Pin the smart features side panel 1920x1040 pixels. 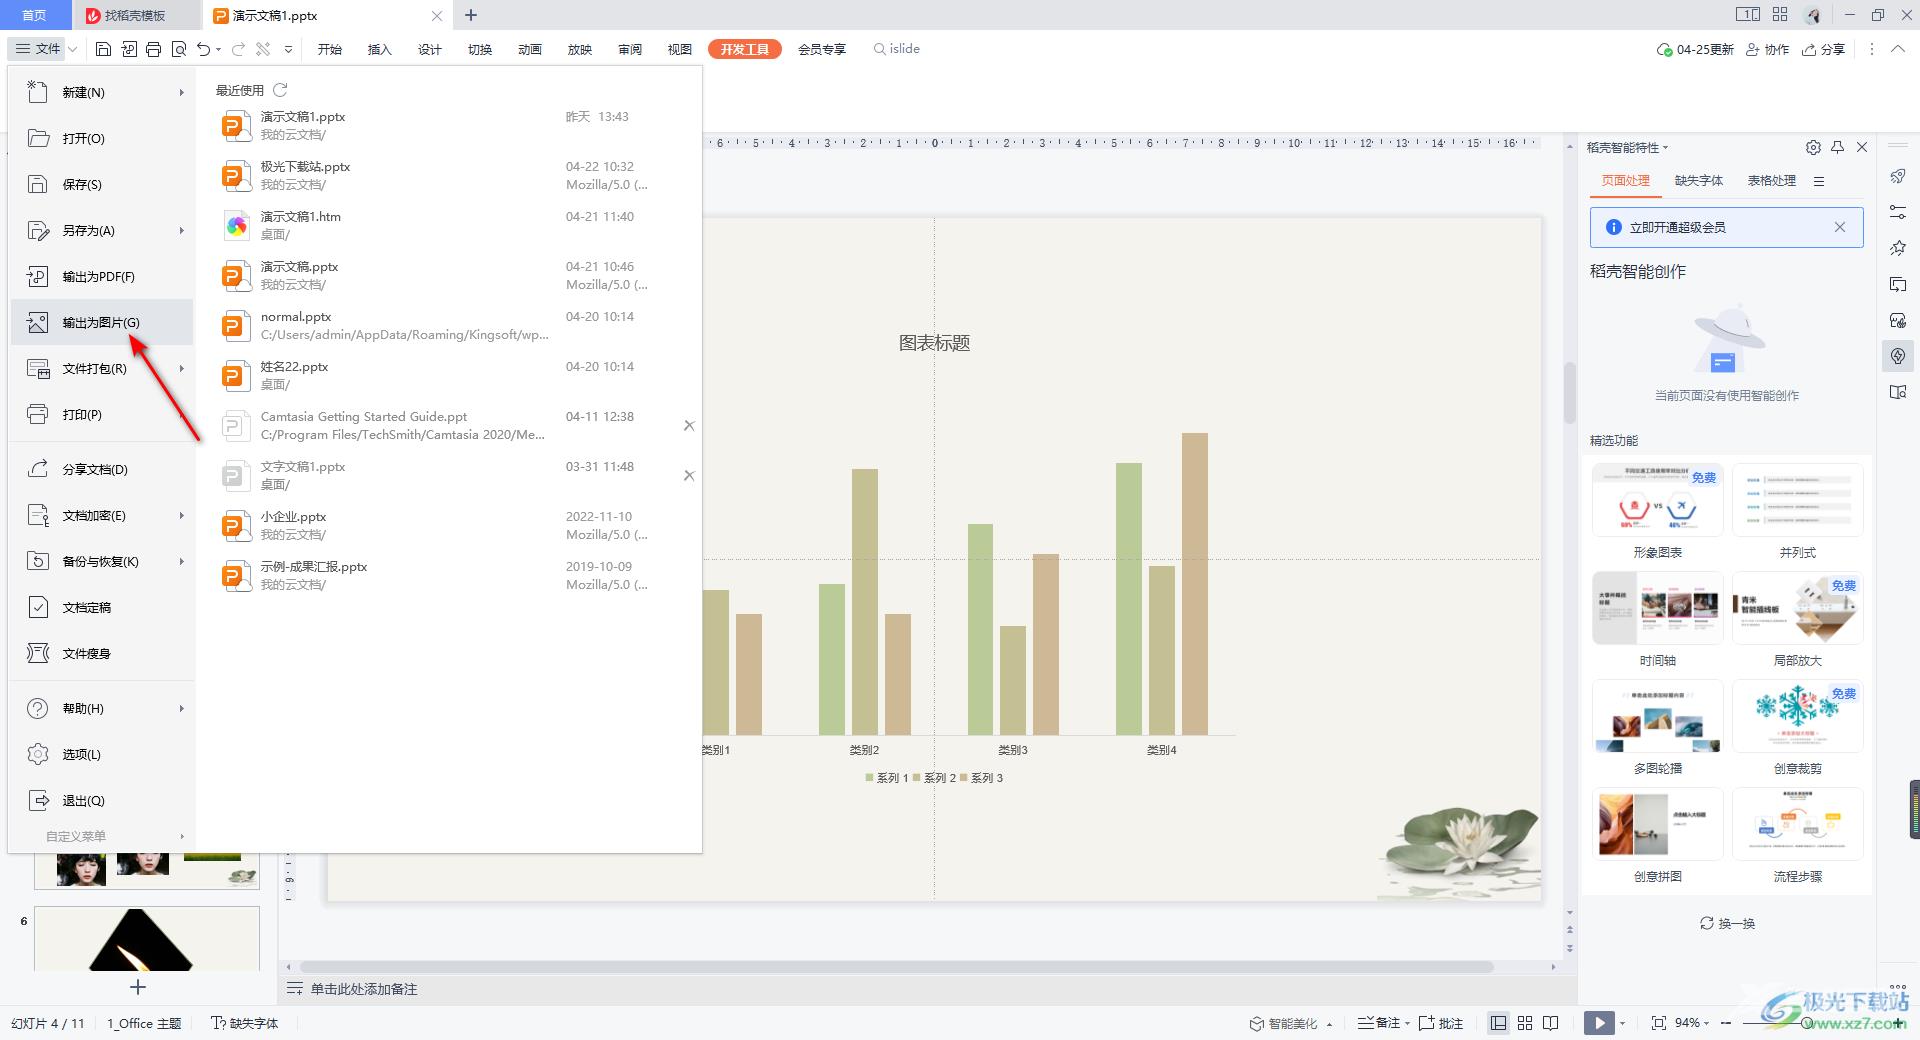click(x=1837, y=147)
